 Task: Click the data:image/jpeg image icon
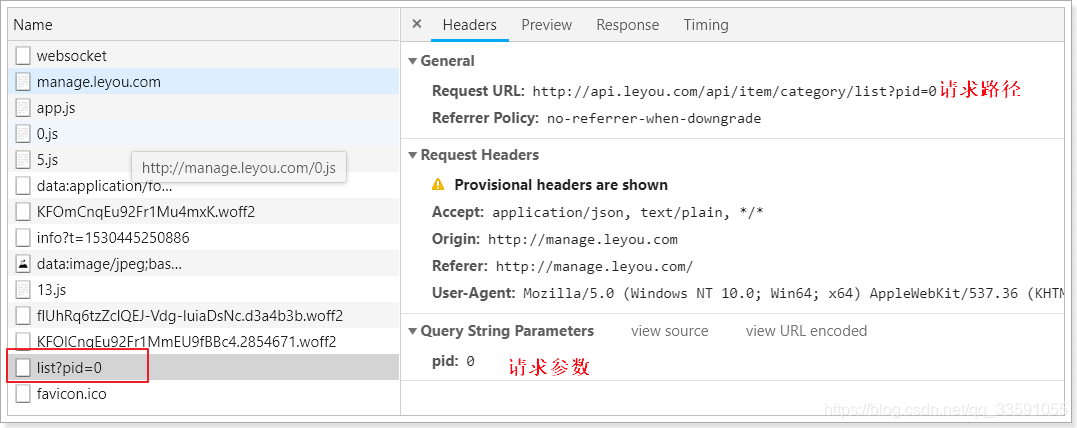pyautogui.click(x=23, y=264)
